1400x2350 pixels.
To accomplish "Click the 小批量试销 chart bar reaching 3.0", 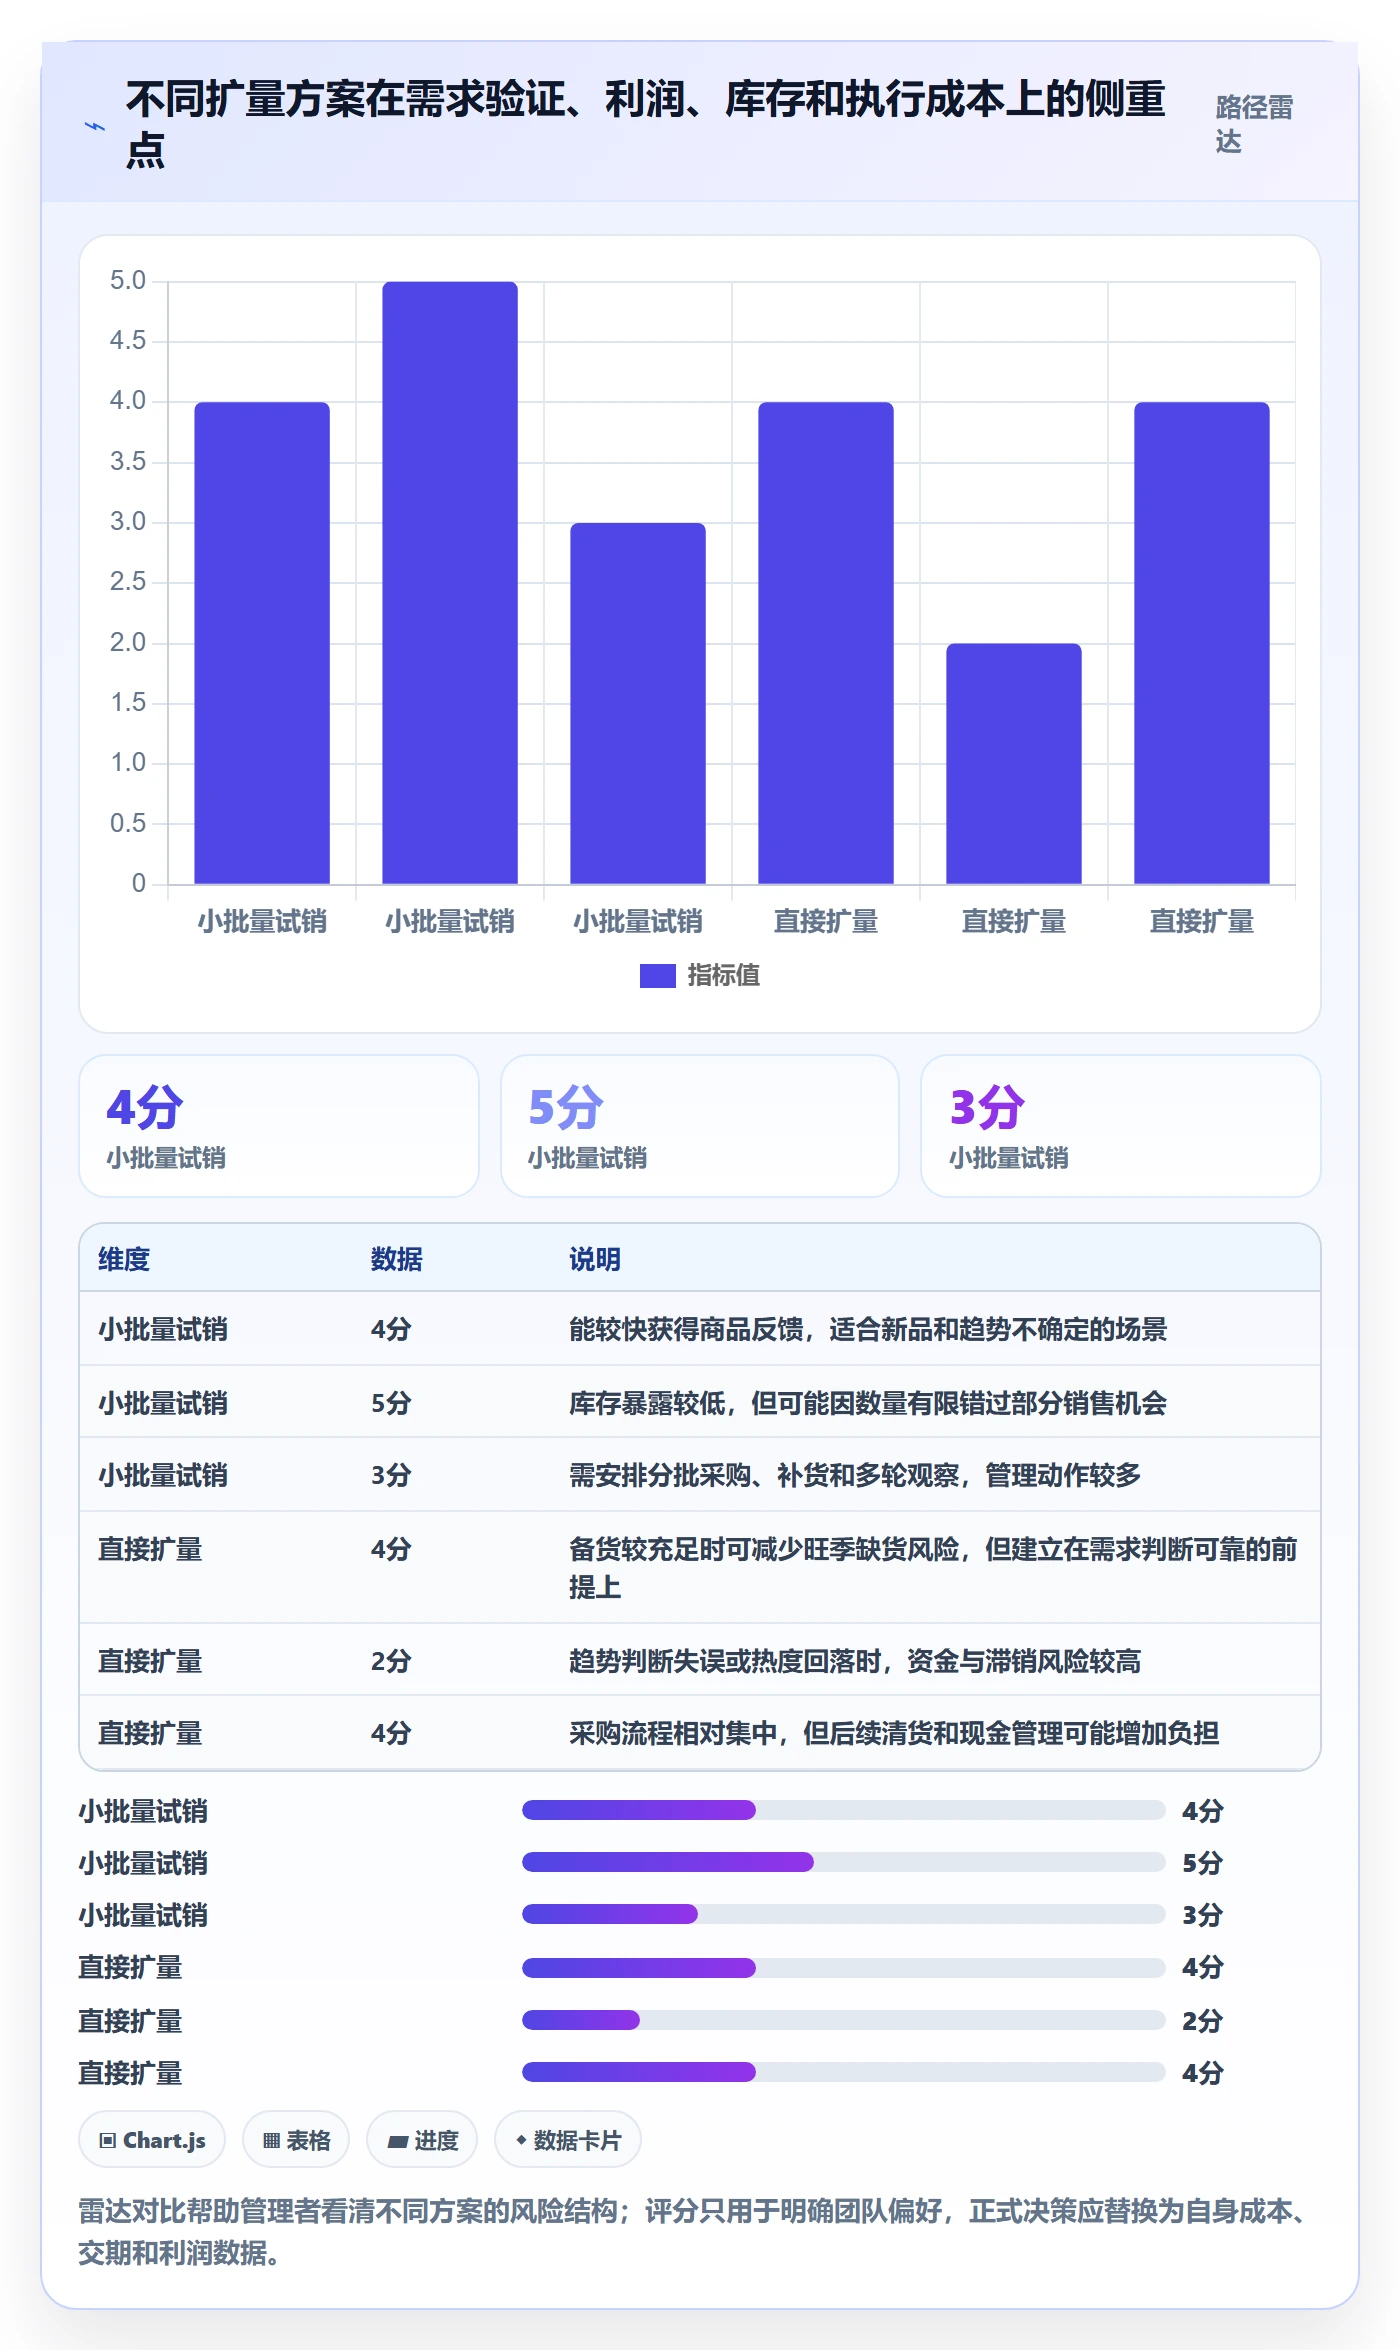I will pos(638,703).
